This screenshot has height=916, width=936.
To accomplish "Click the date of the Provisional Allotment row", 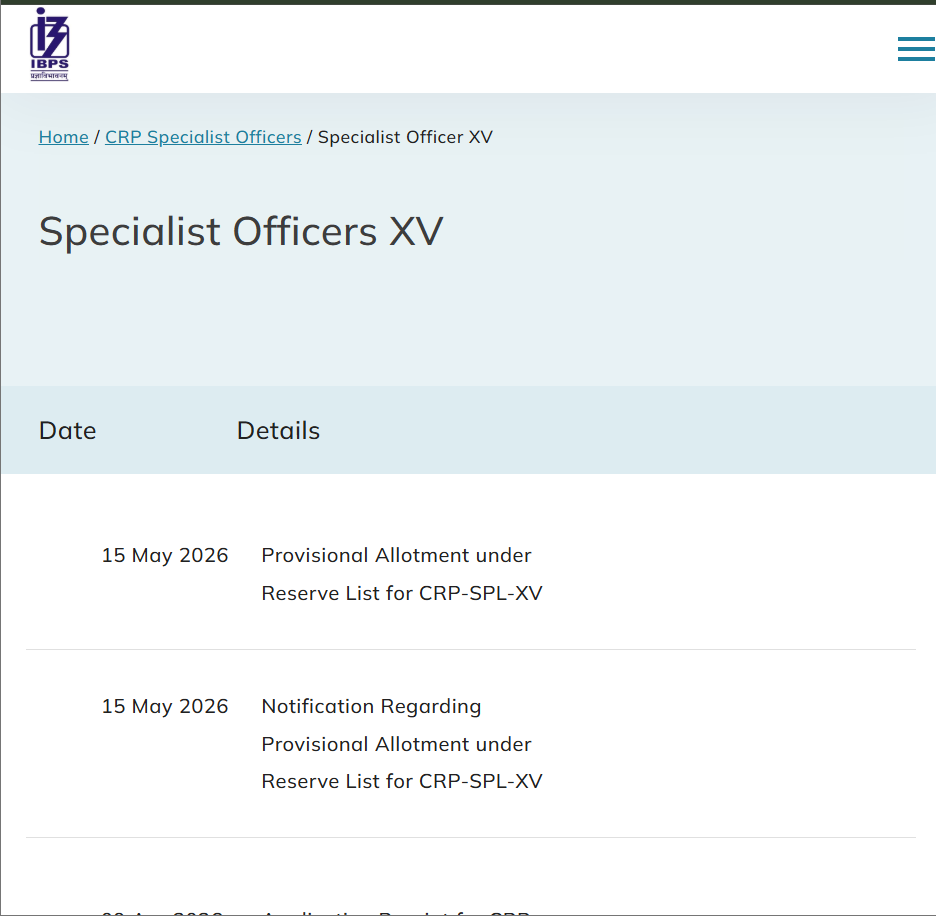I will click(x=165, y=555).
